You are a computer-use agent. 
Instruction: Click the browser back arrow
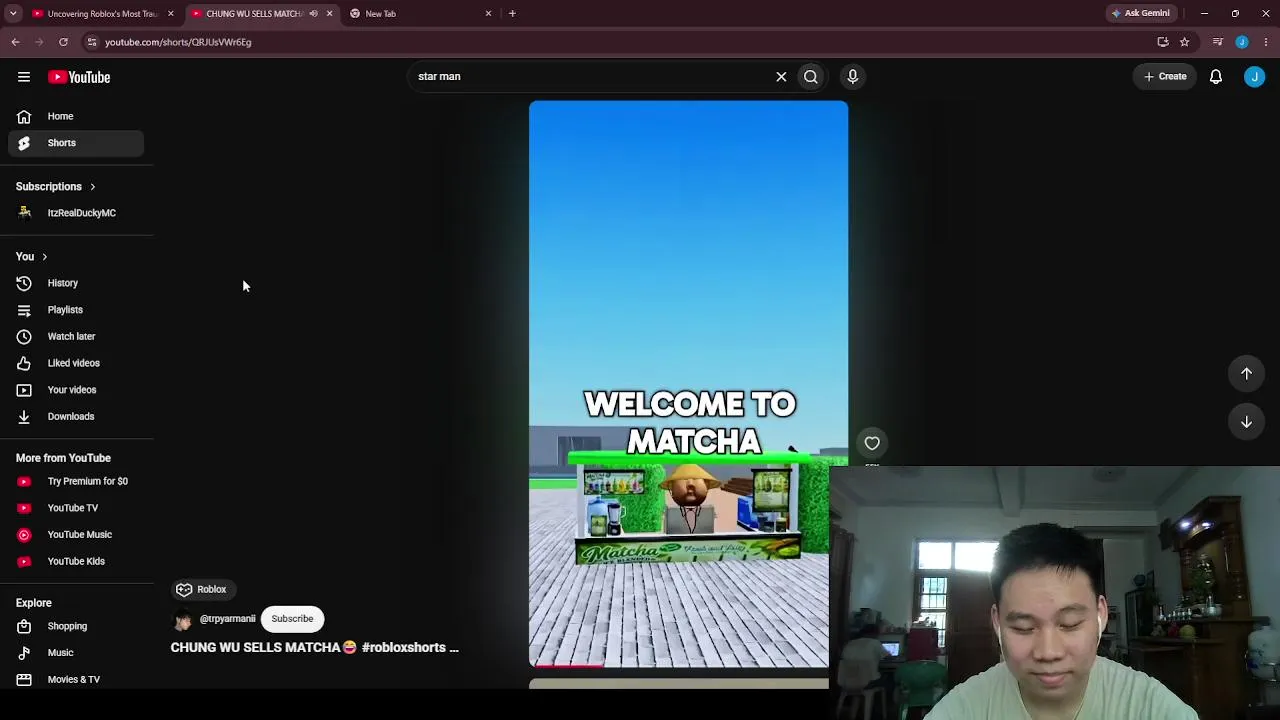pyautogui.click(x=15, y=42)
